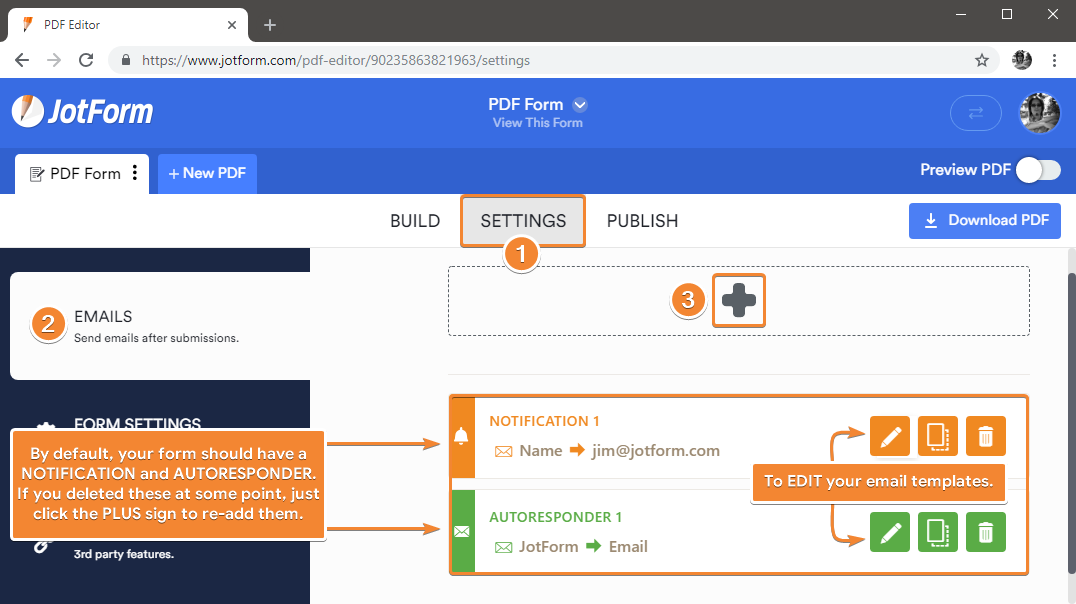Image resolution: width=1076 pixels, height=604 pixels.
Task: Go forward in the browser
Action: coord(54,60)
